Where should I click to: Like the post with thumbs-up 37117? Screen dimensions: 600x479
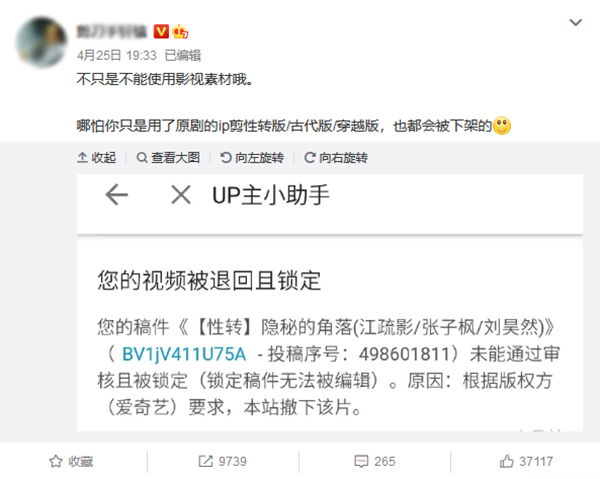(526, 461)
